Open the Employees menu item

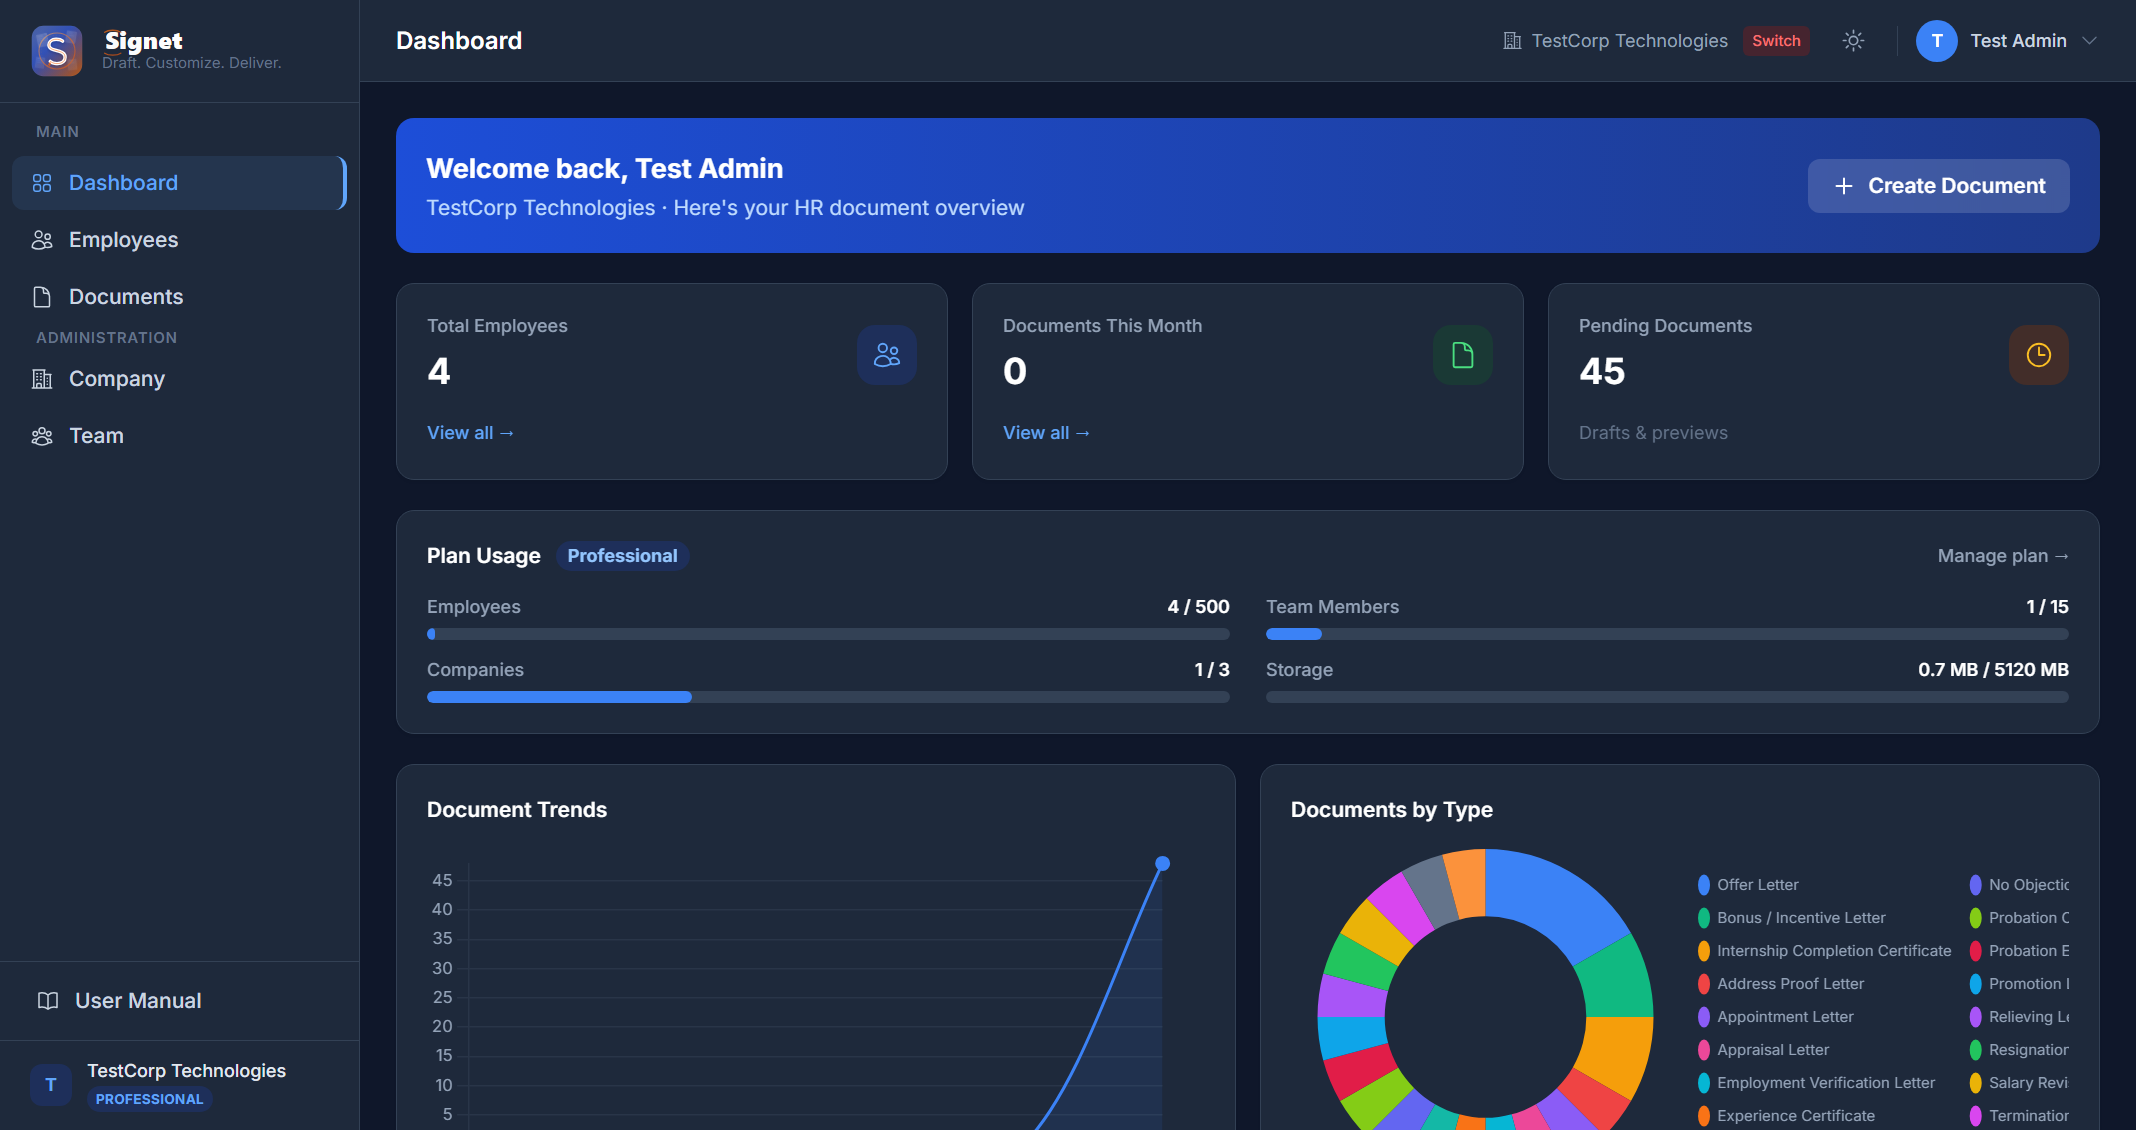[x=123, y=240]
